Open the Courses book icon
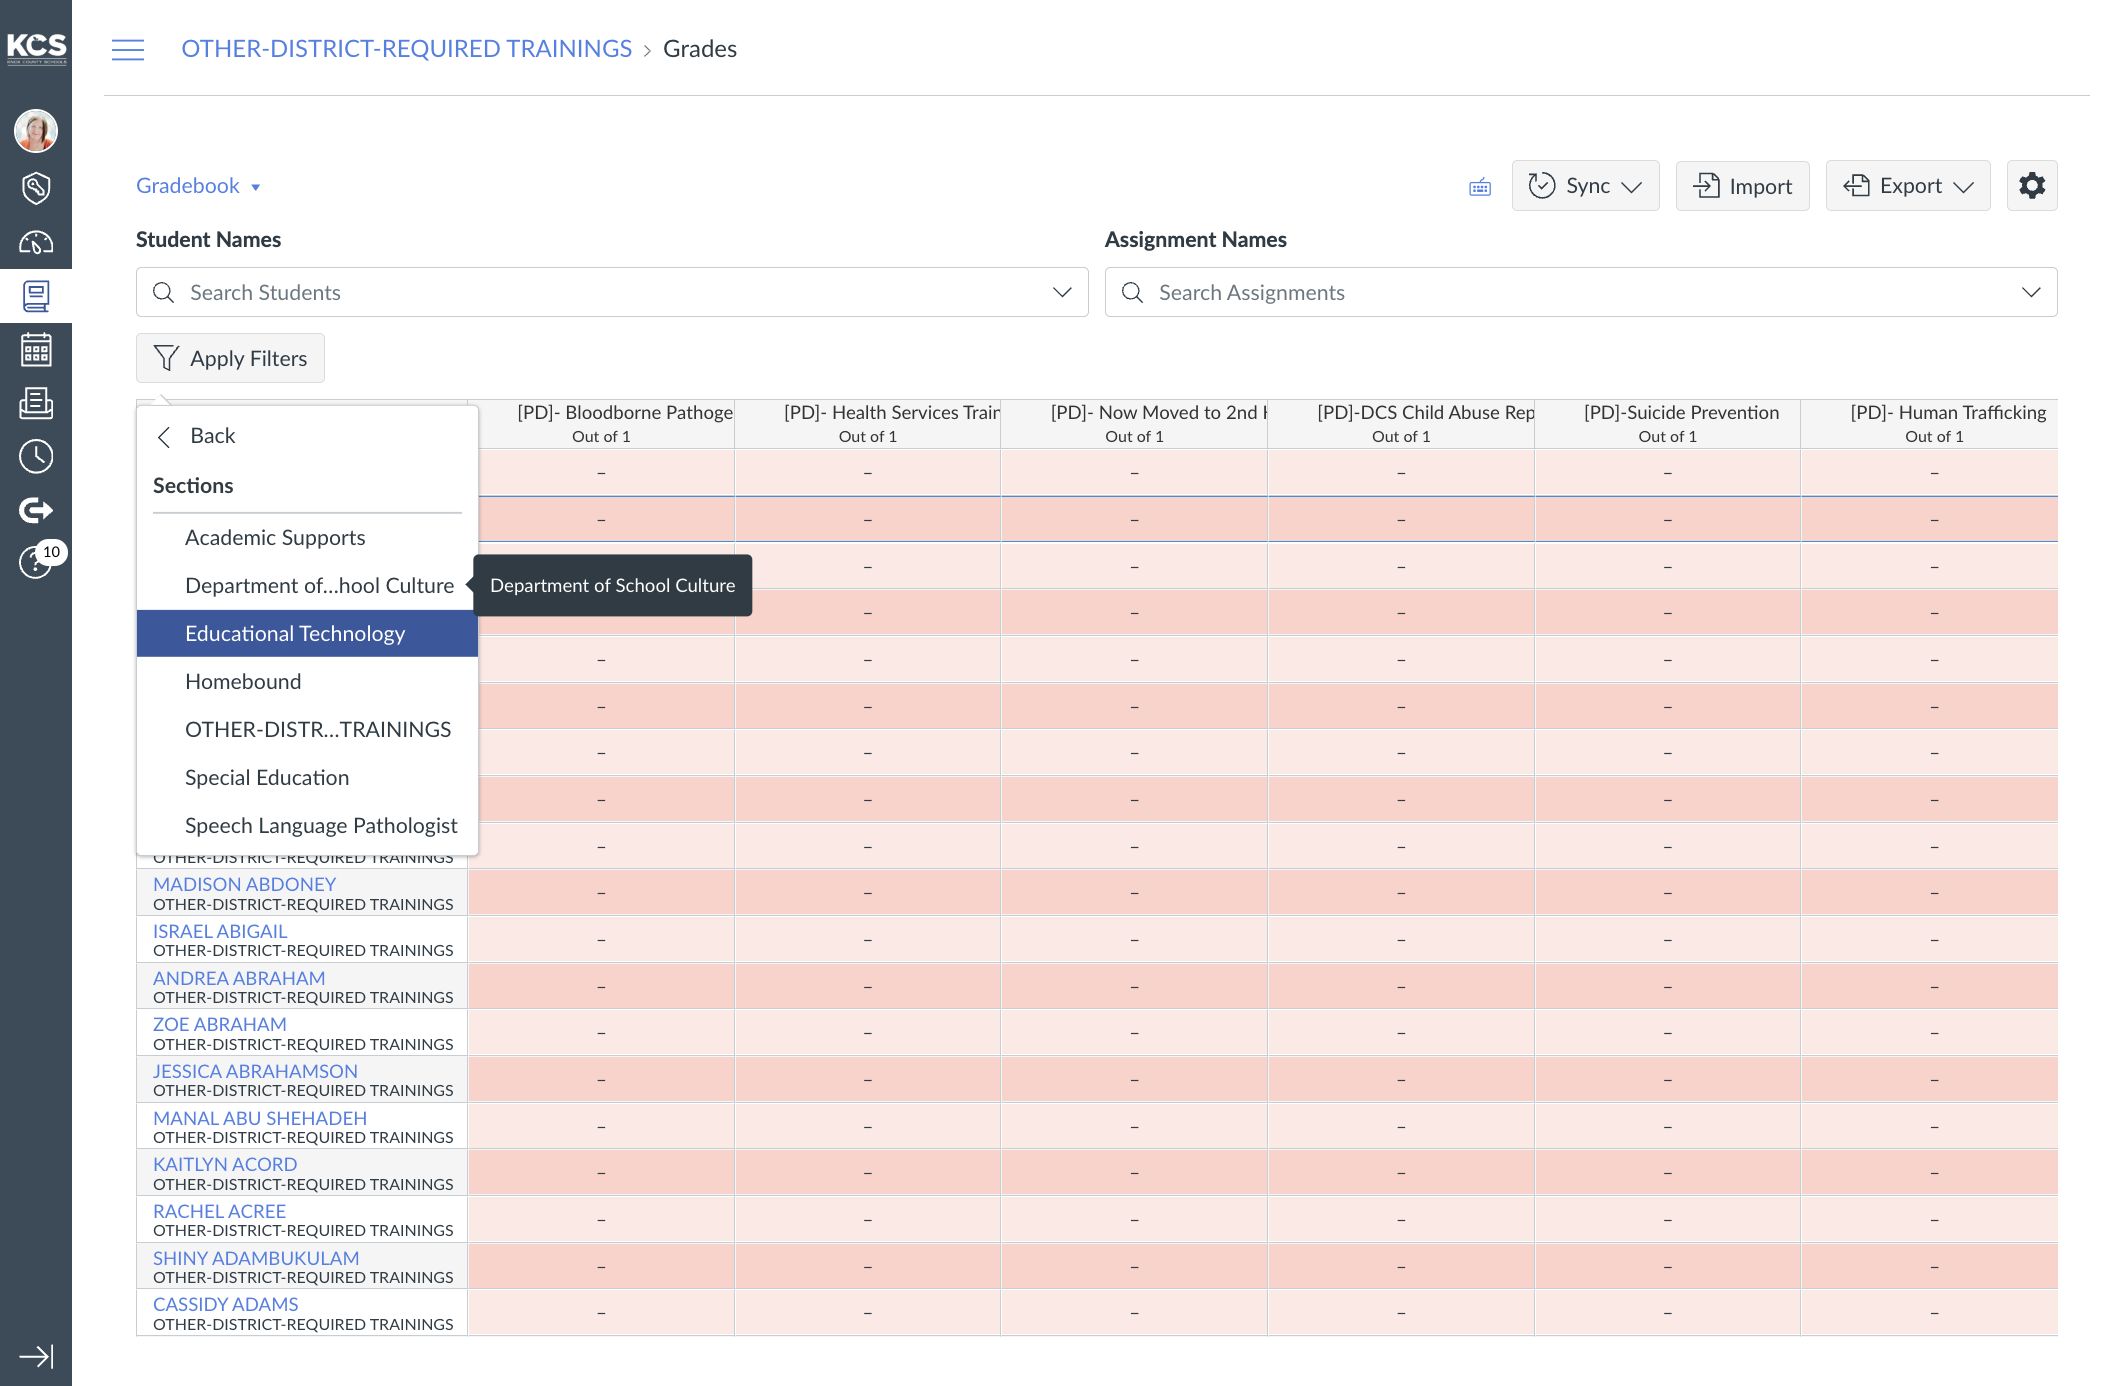Screen dimensions: 2122x1386 36,296
